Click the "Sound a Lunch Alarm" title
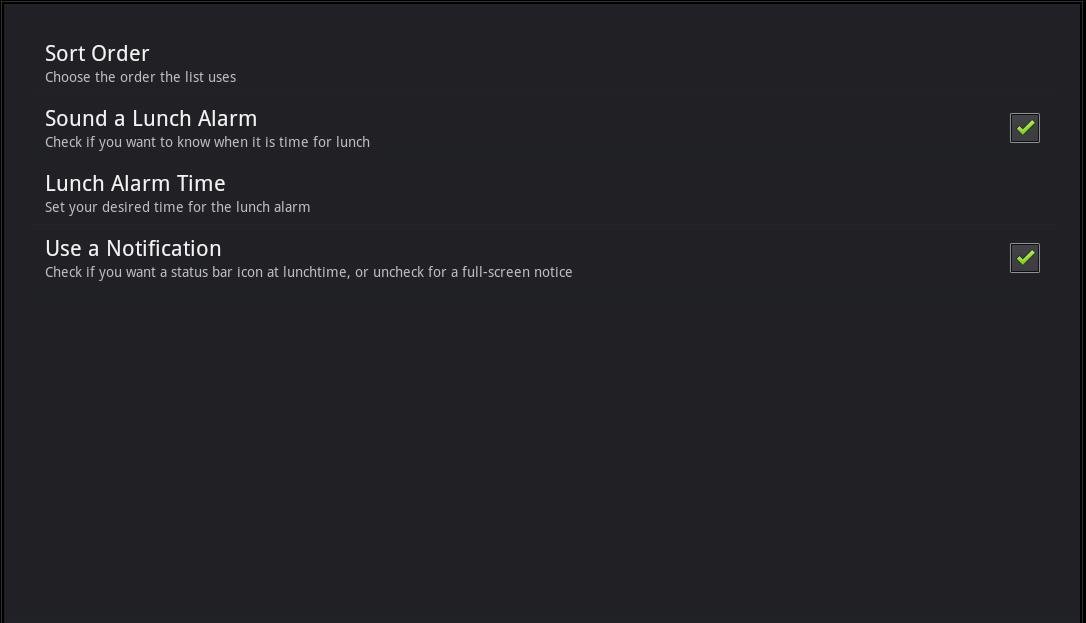The height and width of the screenshot is (623, 1086). tap(151, 119)
